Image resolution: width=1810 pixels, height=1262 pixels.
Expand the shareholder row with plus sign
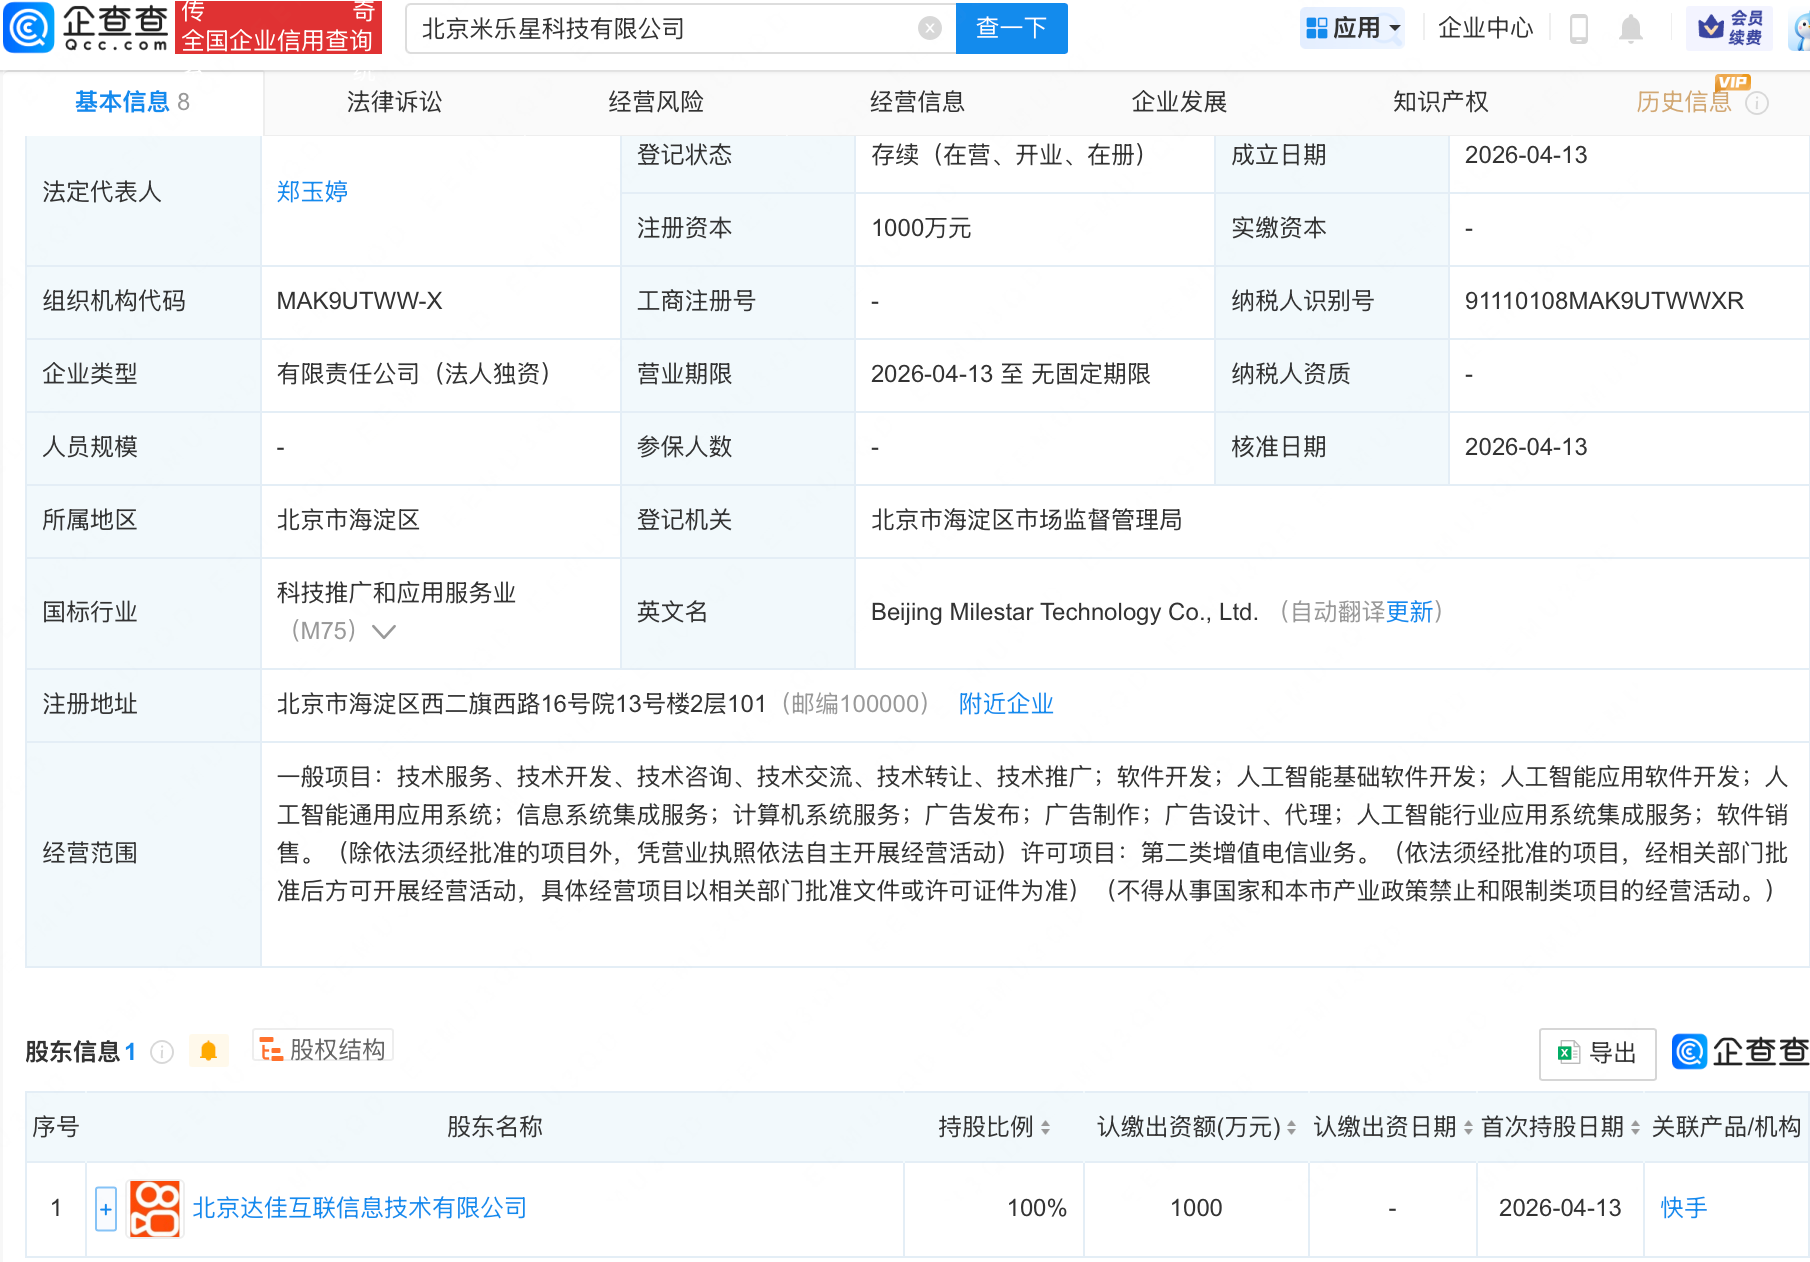(x=106, y=1209)
